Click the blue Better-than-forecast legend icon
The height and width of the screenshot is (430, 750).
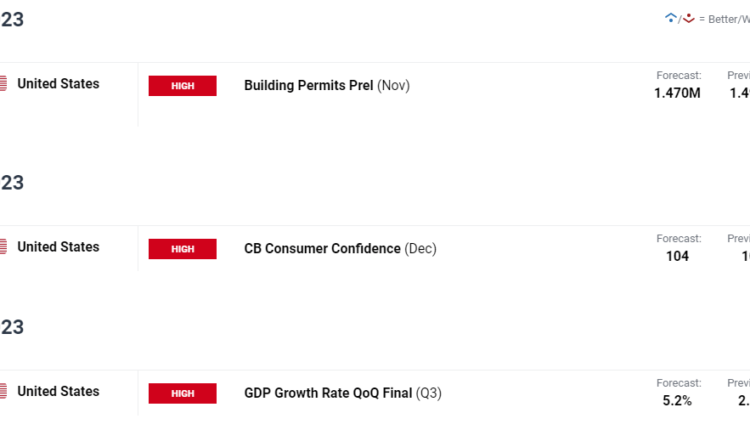click(671, 18)
